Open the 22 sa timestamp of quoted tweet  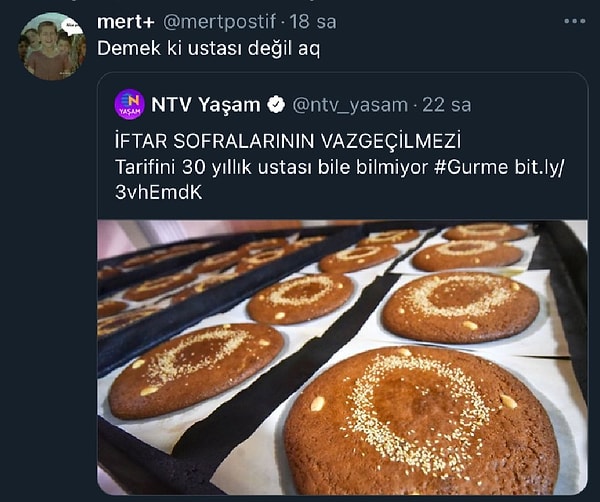tap(447, 105)
